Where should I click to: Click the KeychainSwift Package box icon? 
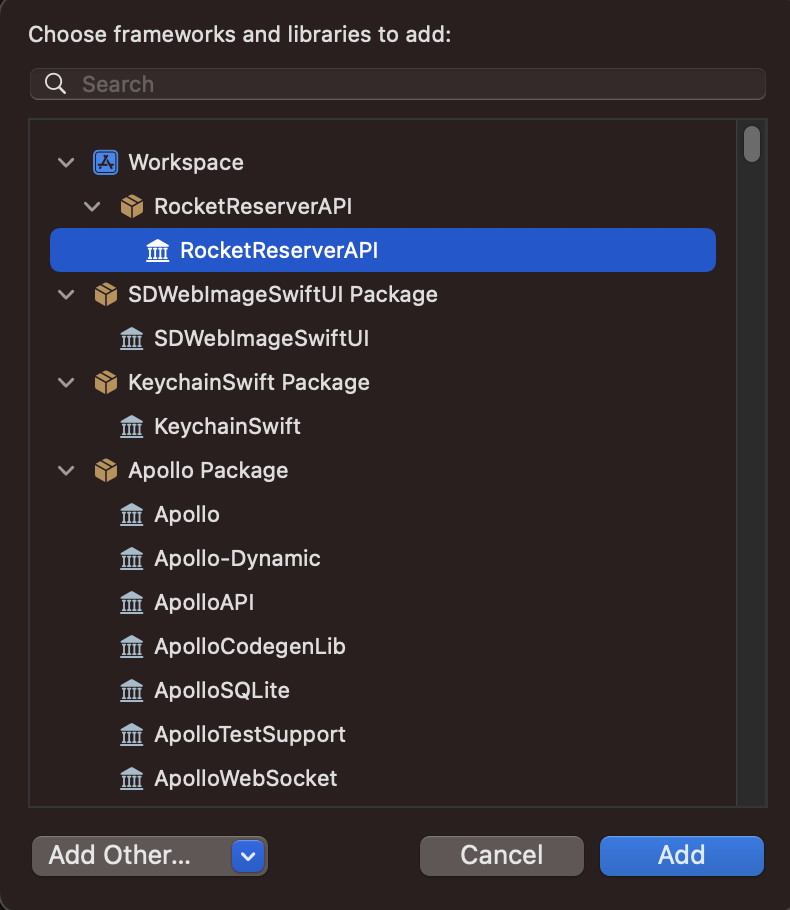click(106, 383)
